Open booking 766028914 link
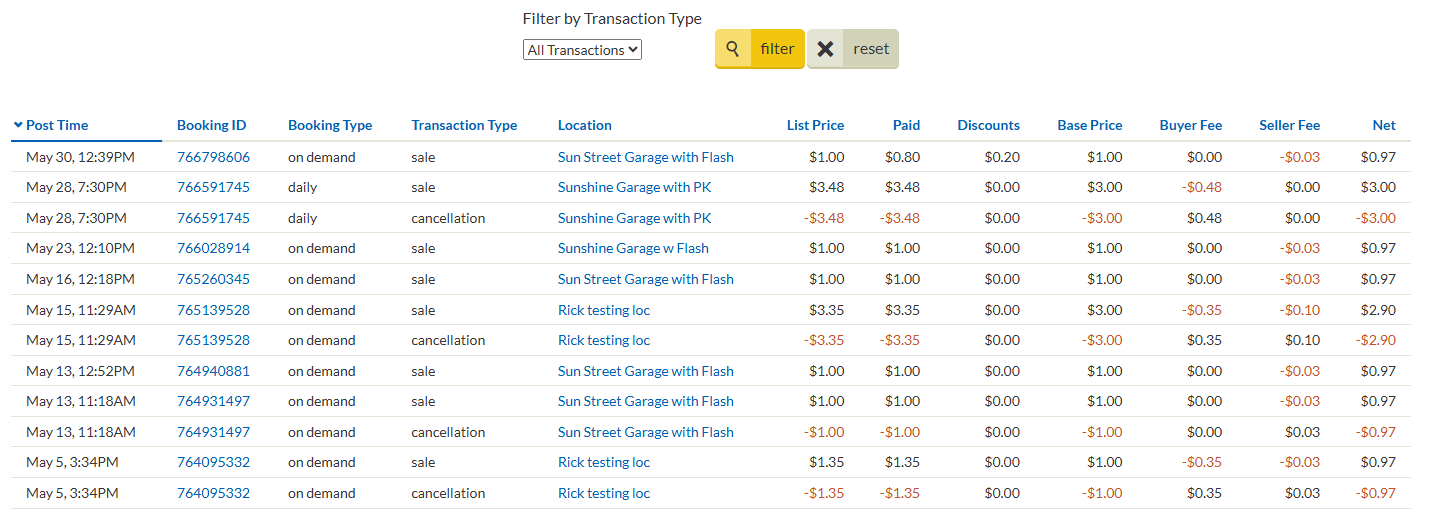This screenshot has height=521, width=1435. click(x=213, y=248)
